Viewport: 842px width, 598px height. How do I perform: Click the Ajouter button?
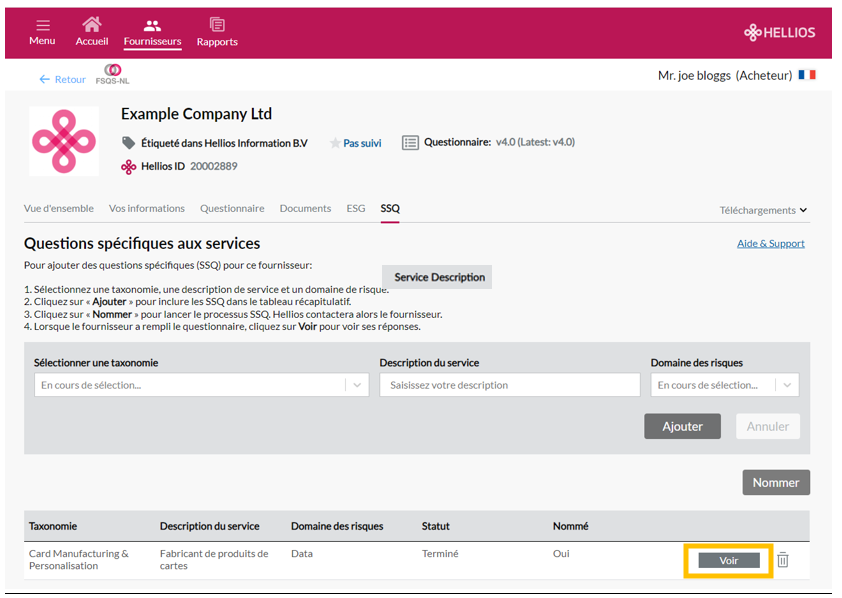[683, 426]
